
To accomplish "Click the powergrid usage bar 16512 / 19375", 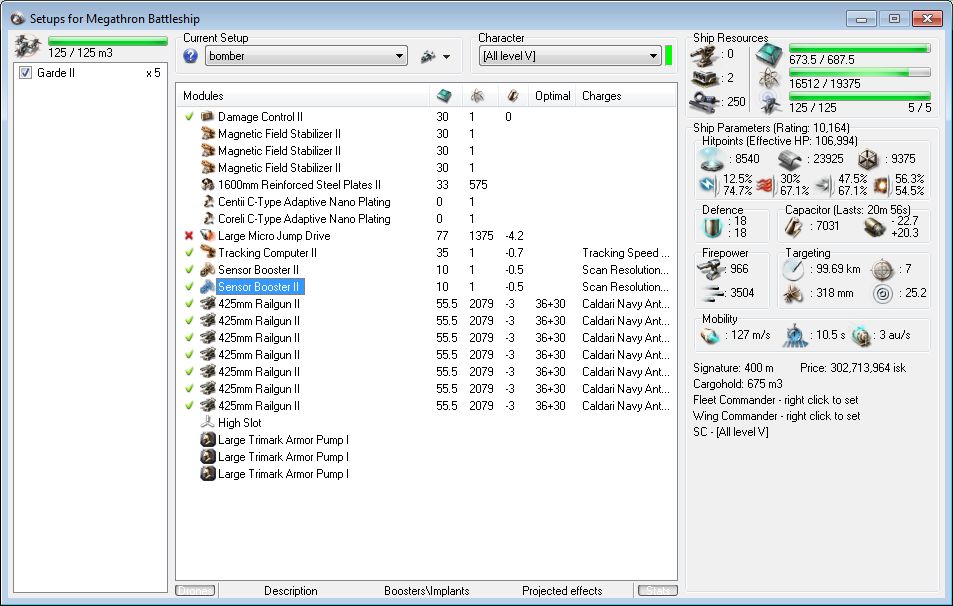I will [859, 72].
